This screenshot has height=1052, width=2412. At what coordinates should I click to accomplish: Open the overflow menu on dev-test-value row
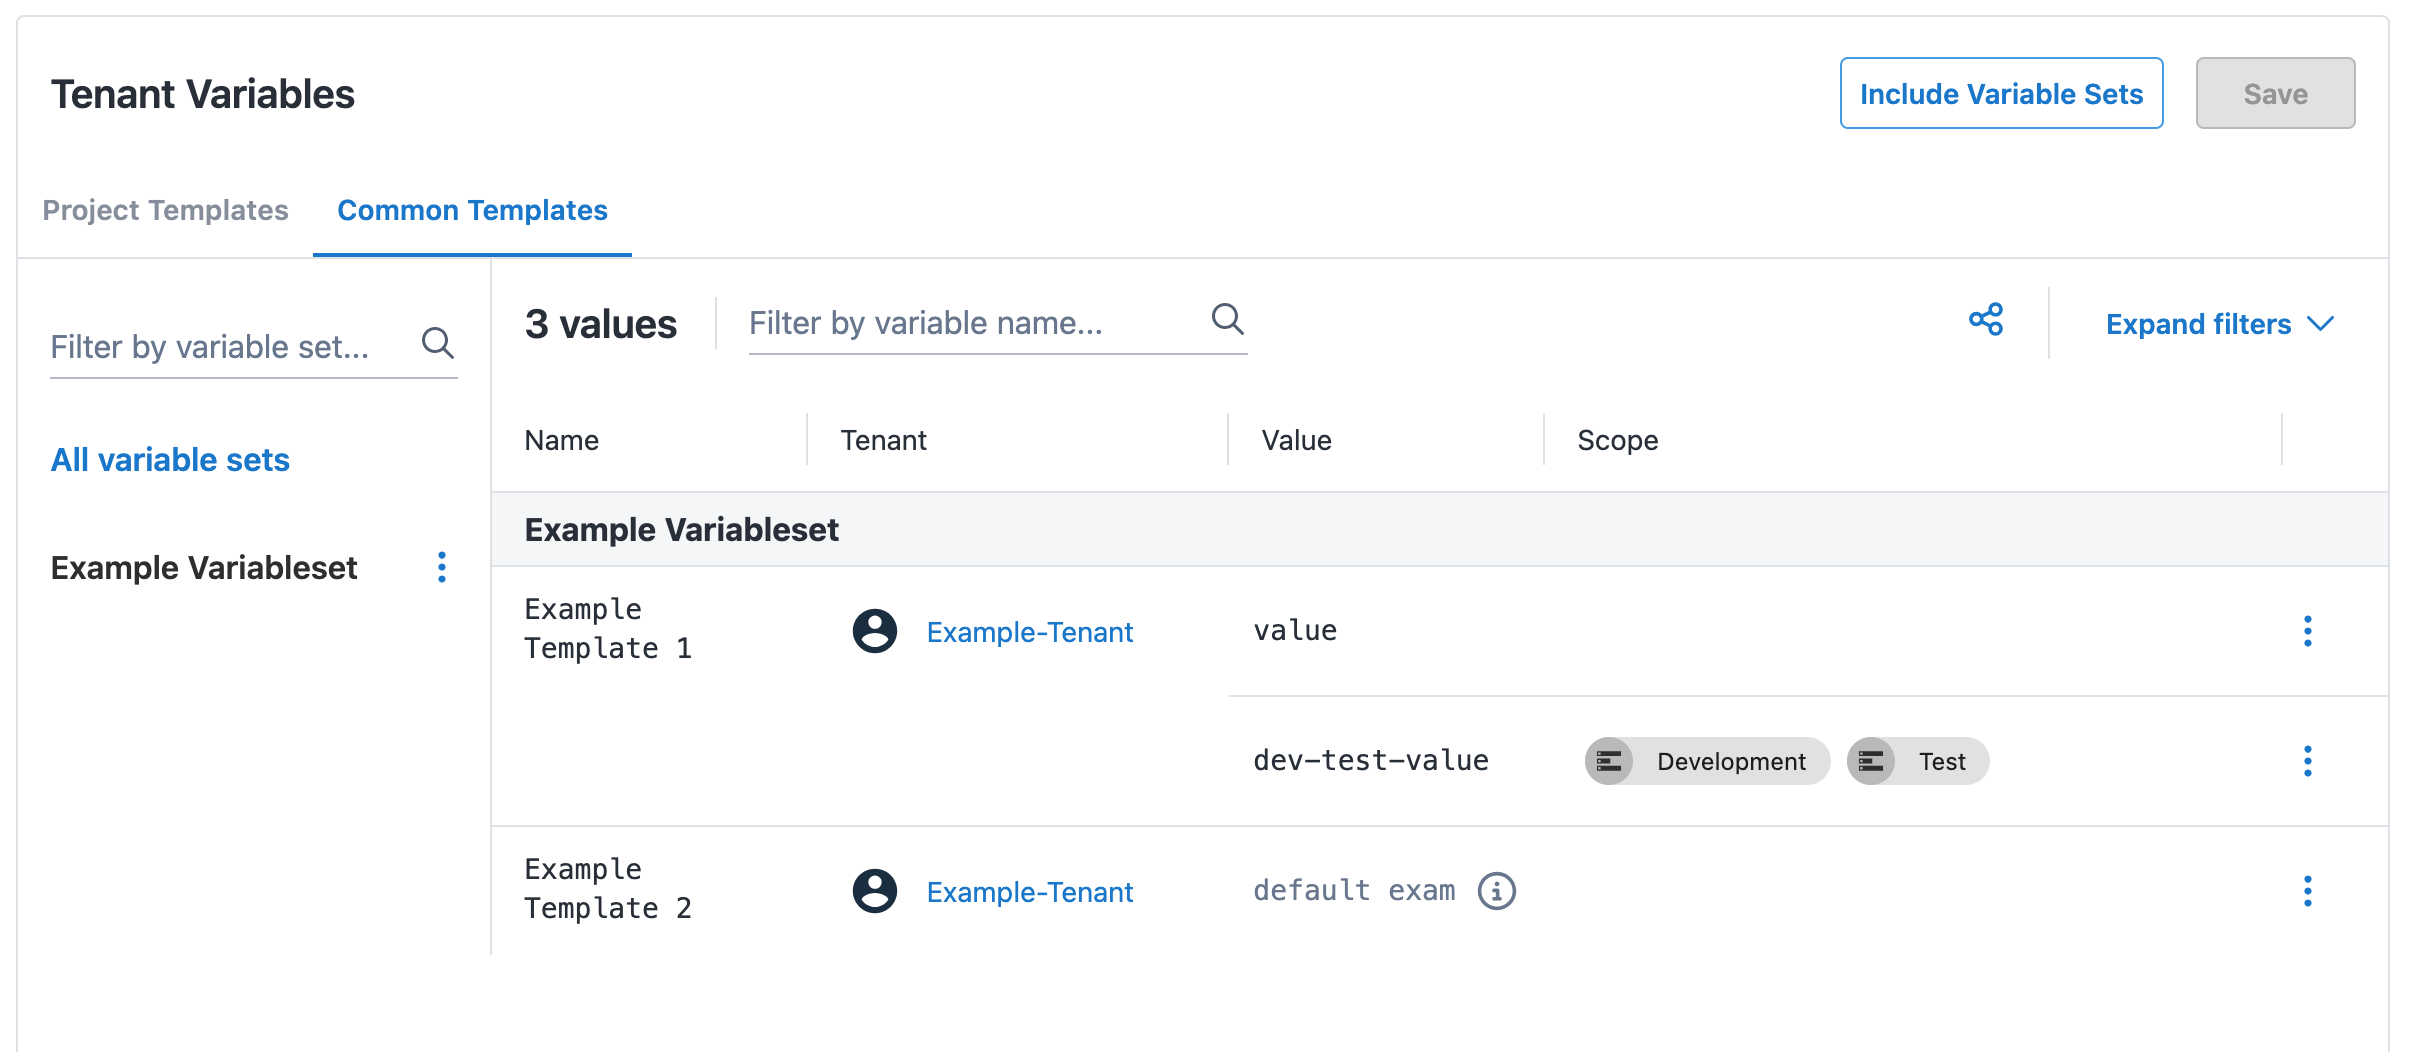(x=2308, y=762)
